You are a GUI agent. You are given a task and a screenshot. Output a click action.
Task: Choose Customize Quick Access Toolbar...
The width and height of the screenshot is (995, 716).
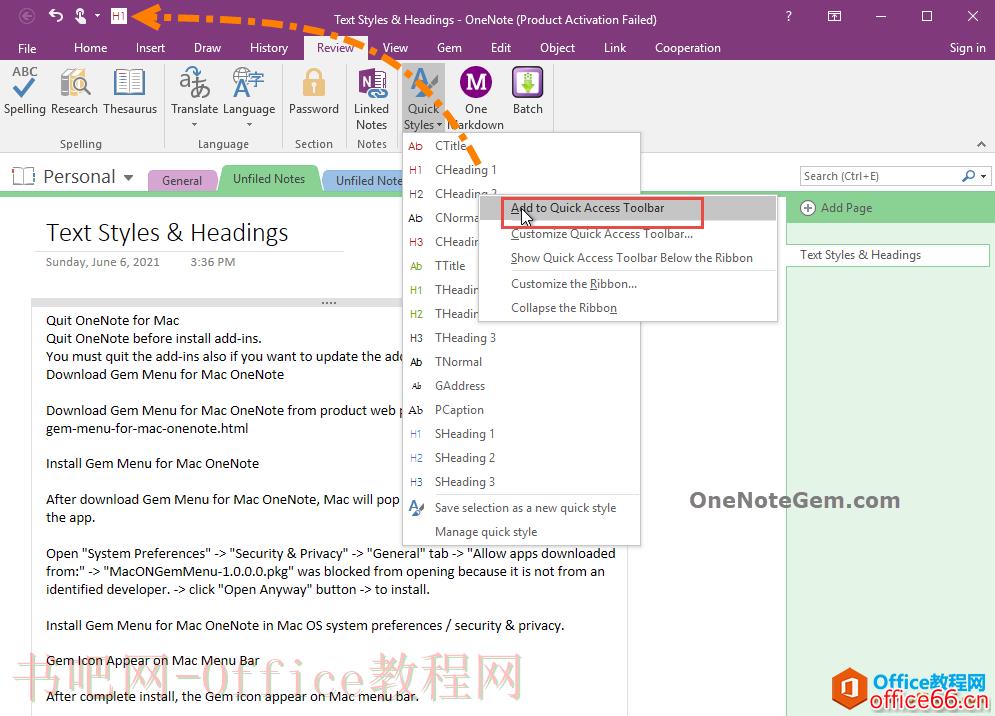[x=627, y=234]
